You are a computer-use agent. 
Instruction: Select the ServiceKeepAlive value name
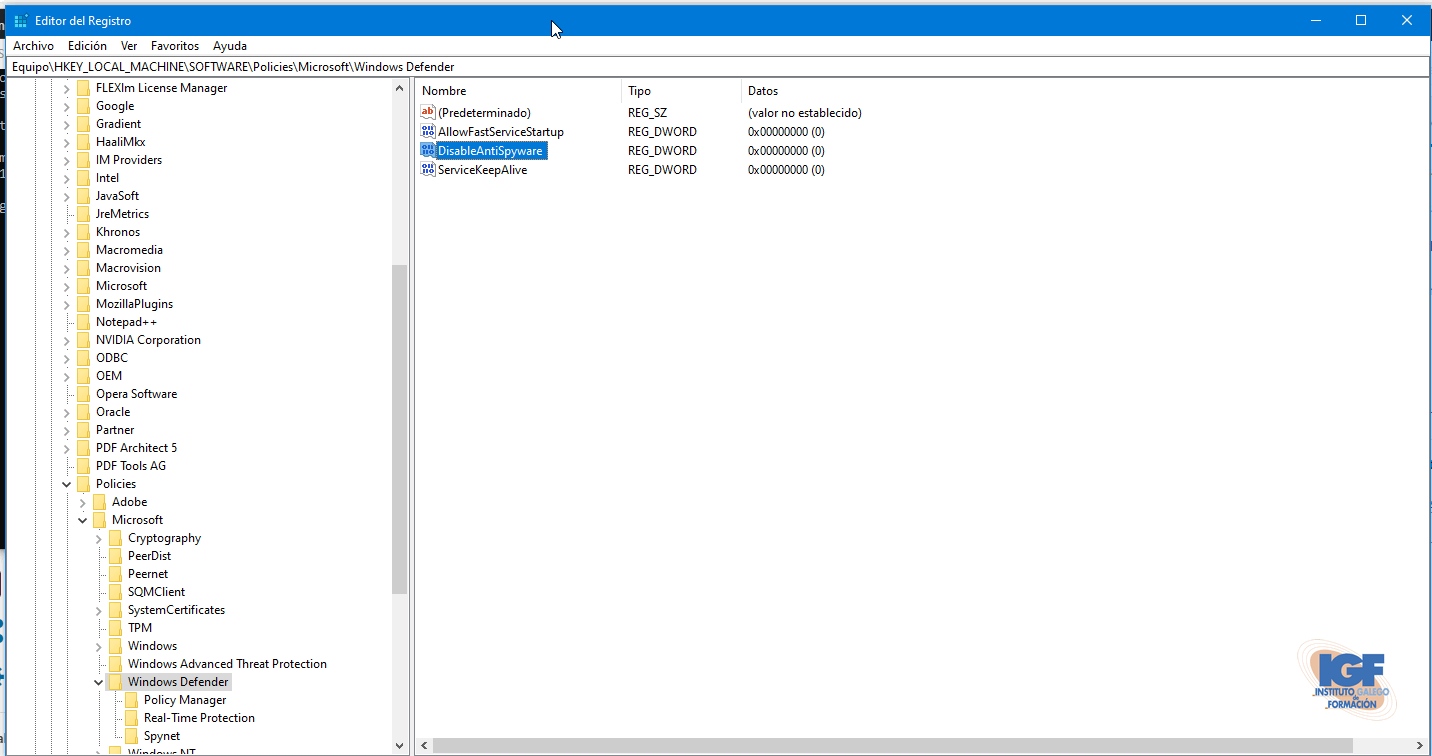click(x=482, y=170)
